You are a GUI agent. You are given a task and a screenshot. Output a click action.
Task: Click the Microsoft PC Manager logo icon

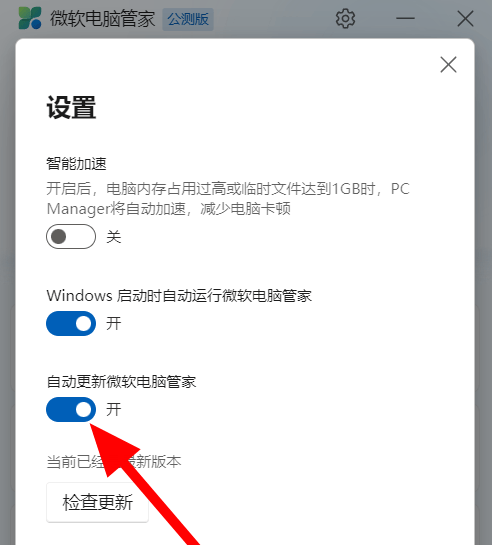point(30,18)
